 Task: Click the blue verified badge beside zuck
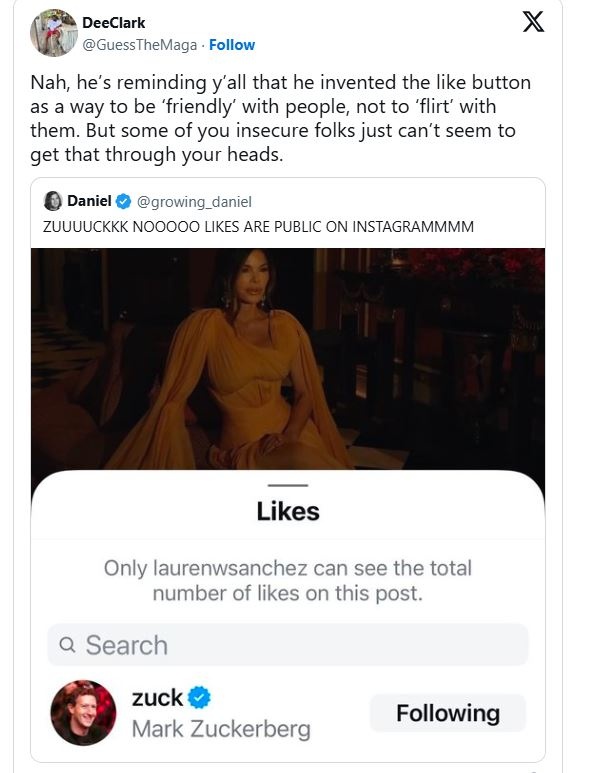click(x=200, y=698)
